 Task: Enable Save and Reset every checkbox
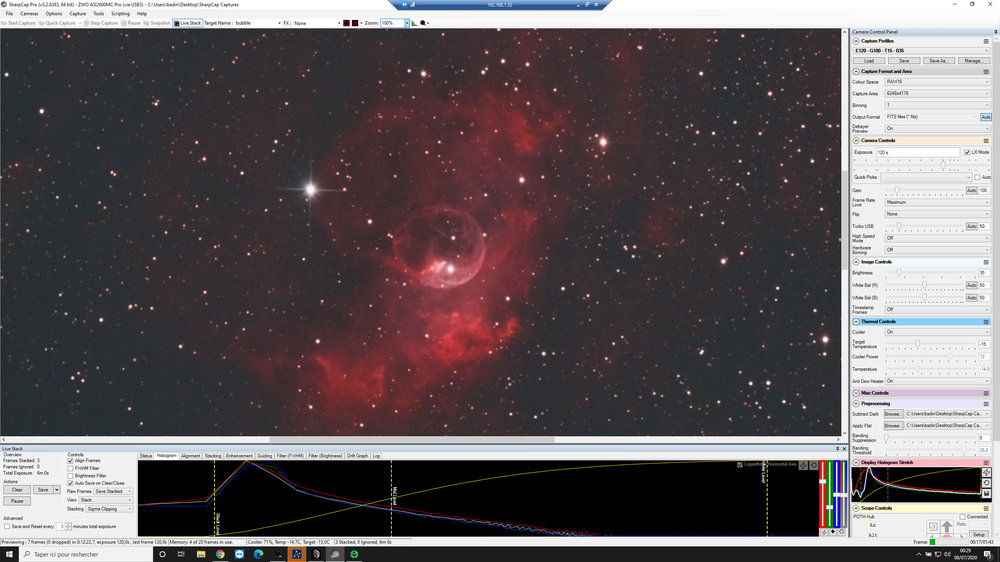pyautogui.click(x=7, y=527)
